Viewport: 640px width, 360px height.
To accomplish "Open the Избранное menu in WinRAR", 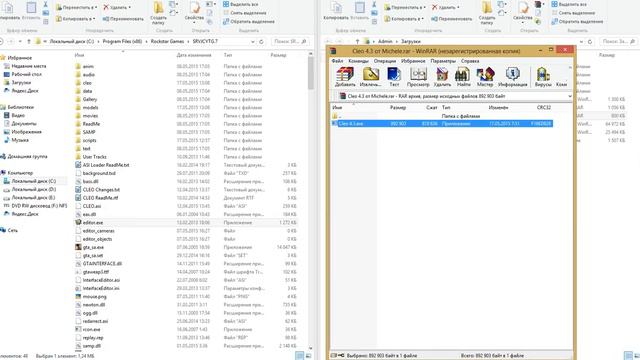I will [x=413, y=61].
